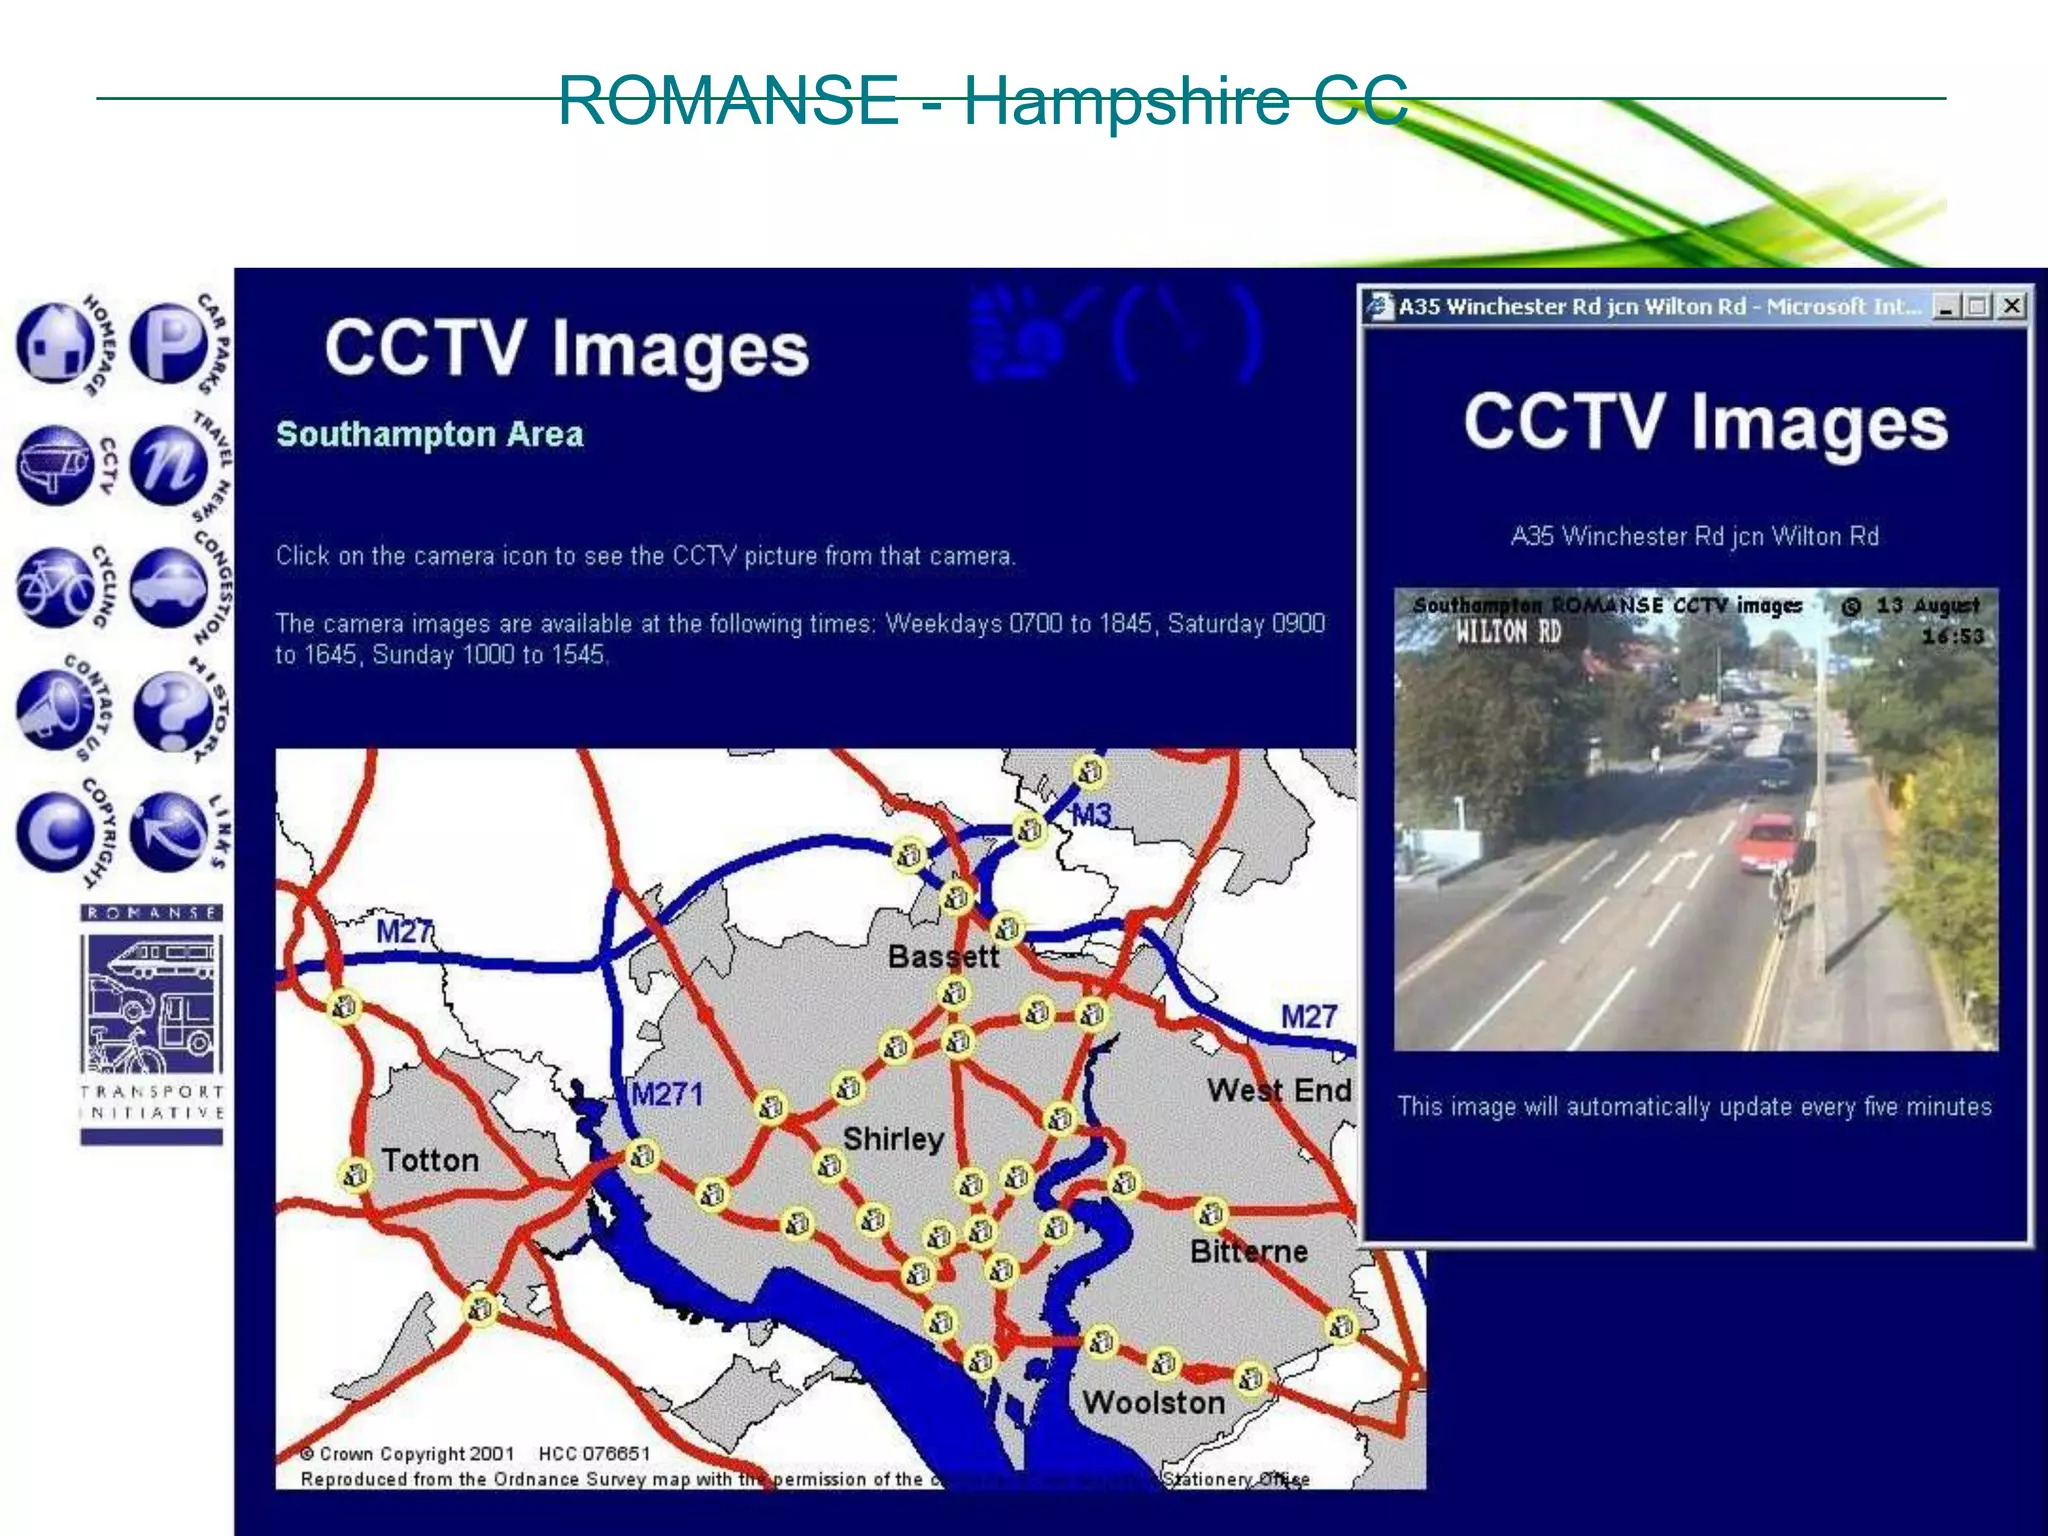Image resolution: width=2048 pixels, height=1536 pixels.
Task: Minimize the A35 Winchester Rd popup window
Action: (x=1946, y=307)
